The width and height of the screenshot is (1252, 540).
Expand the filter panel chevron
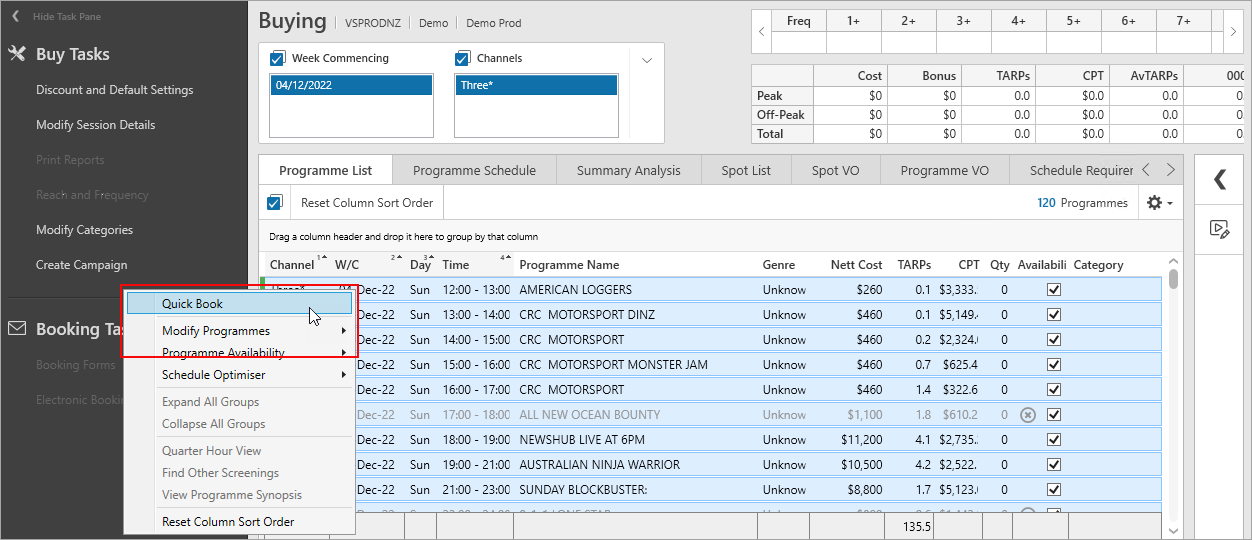click(647, 60)
